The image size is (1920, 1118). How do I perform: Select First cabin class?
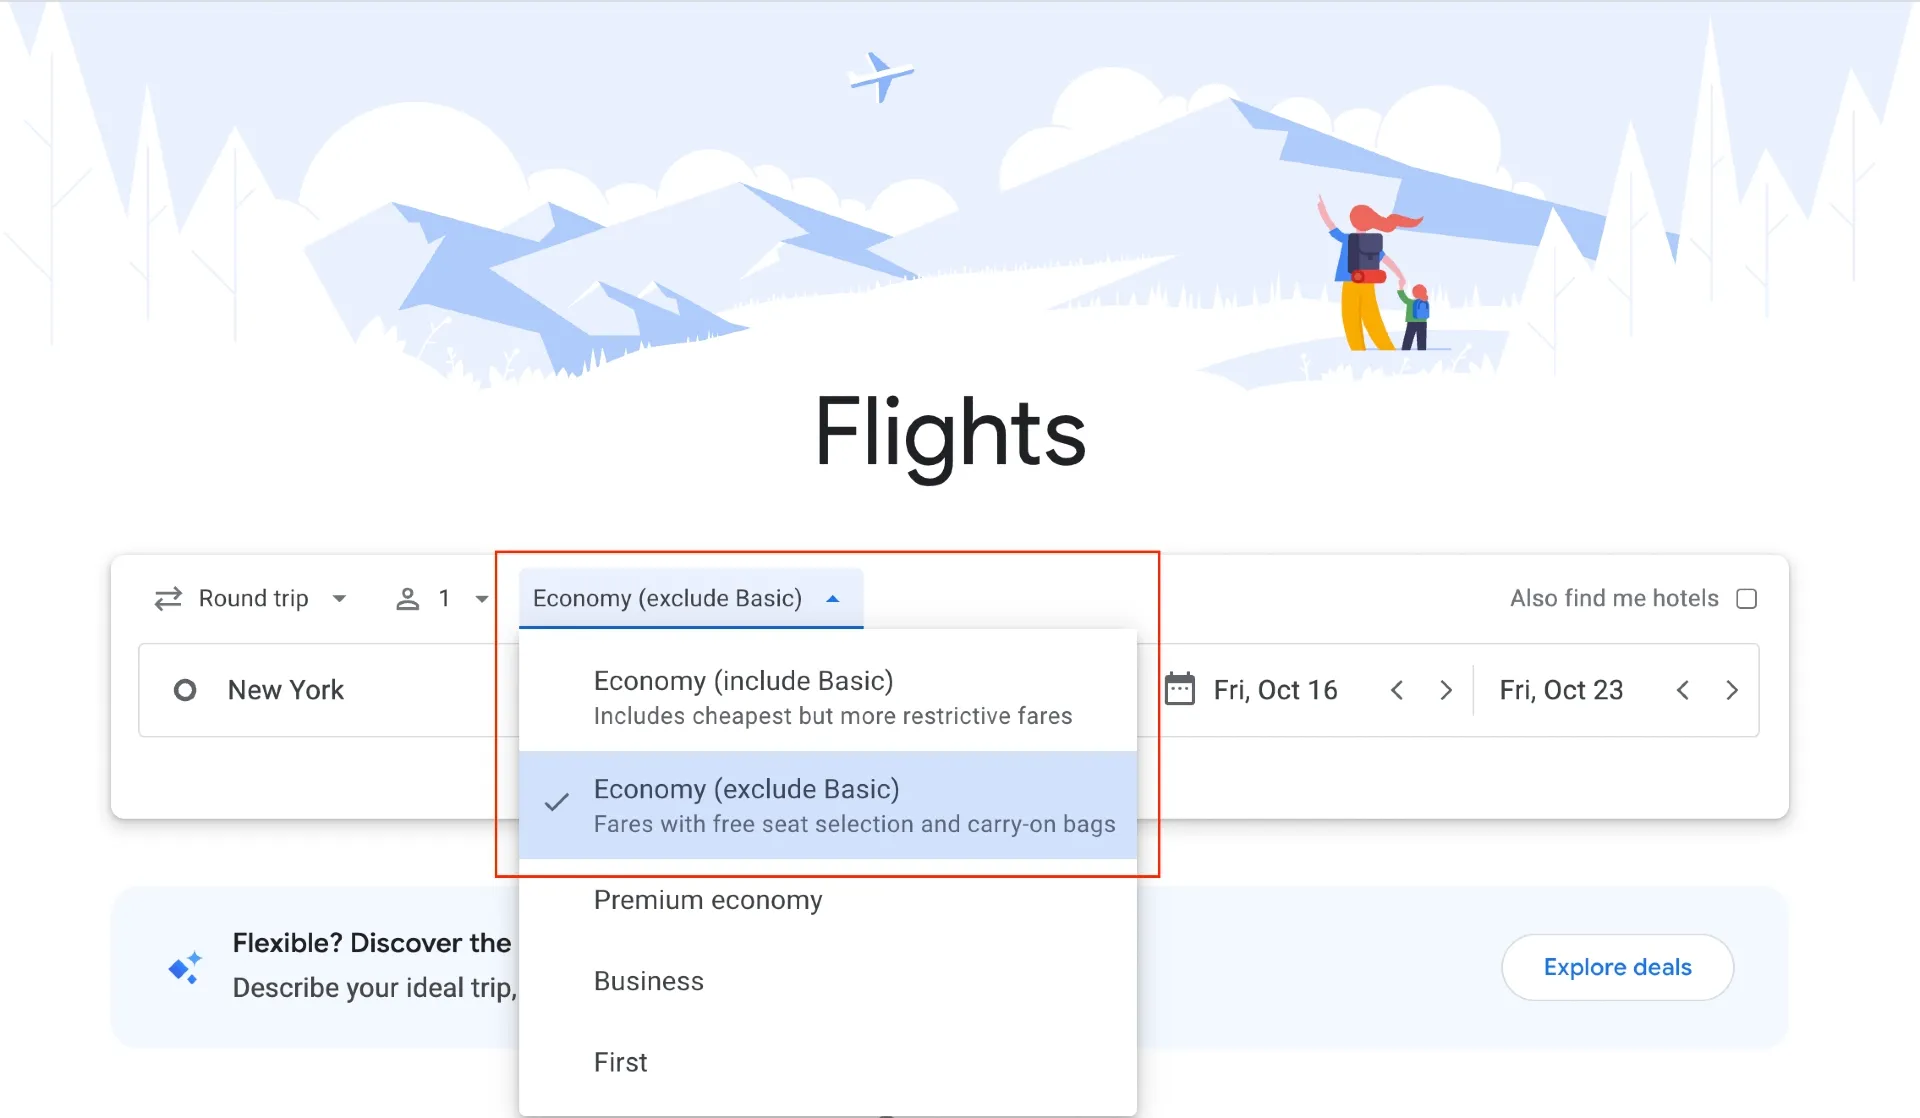[x=620, y=1062]
